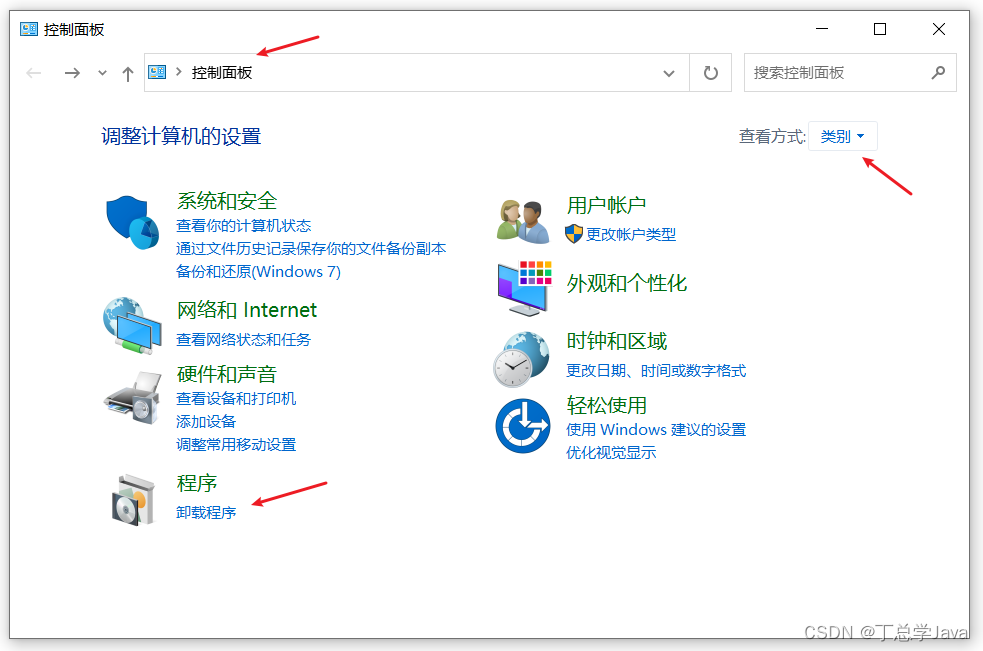The width and height of the screenshot is (983, 651).
Task: Expand the breadcrumb chevron before 控制面板
Action: tap(179, 72)
